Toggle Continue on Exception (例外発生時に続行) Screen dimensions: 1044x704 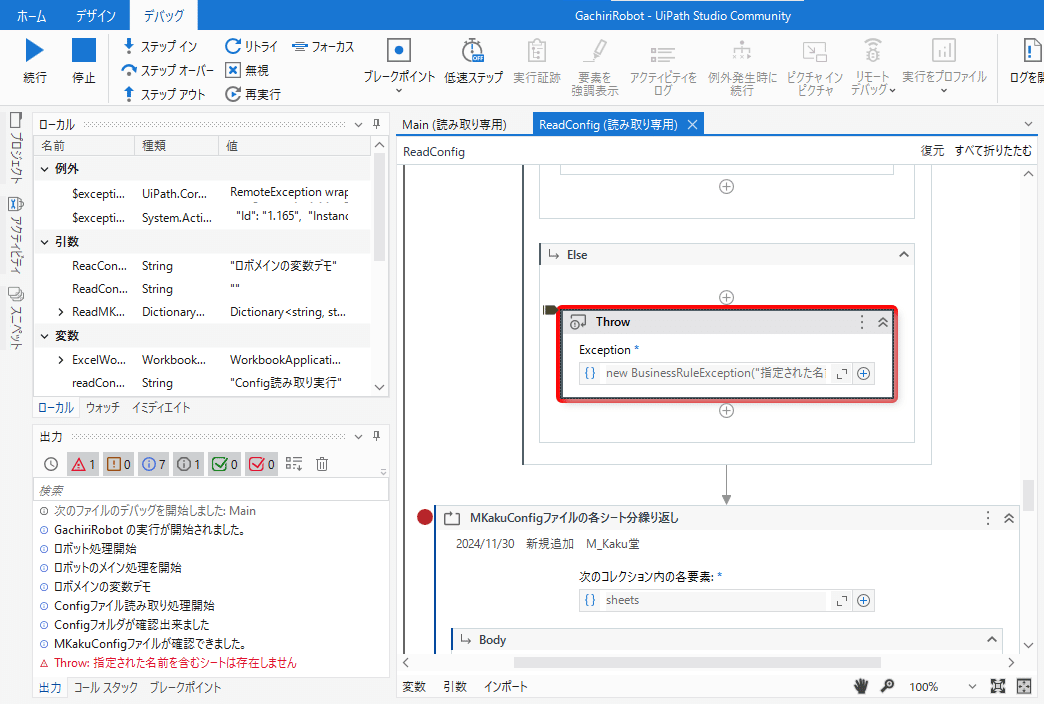tap(742, 67)
